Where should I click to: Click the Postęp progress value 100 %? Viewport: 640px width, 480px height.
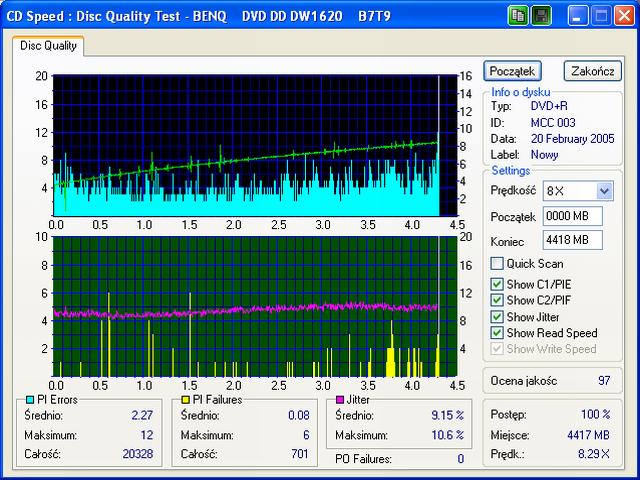click(596, 415)
